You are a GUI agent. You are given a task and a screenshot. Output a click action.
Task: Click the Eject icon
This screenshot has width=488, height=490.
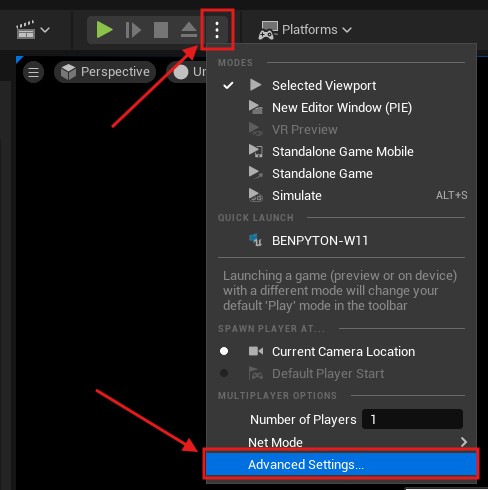189,30
